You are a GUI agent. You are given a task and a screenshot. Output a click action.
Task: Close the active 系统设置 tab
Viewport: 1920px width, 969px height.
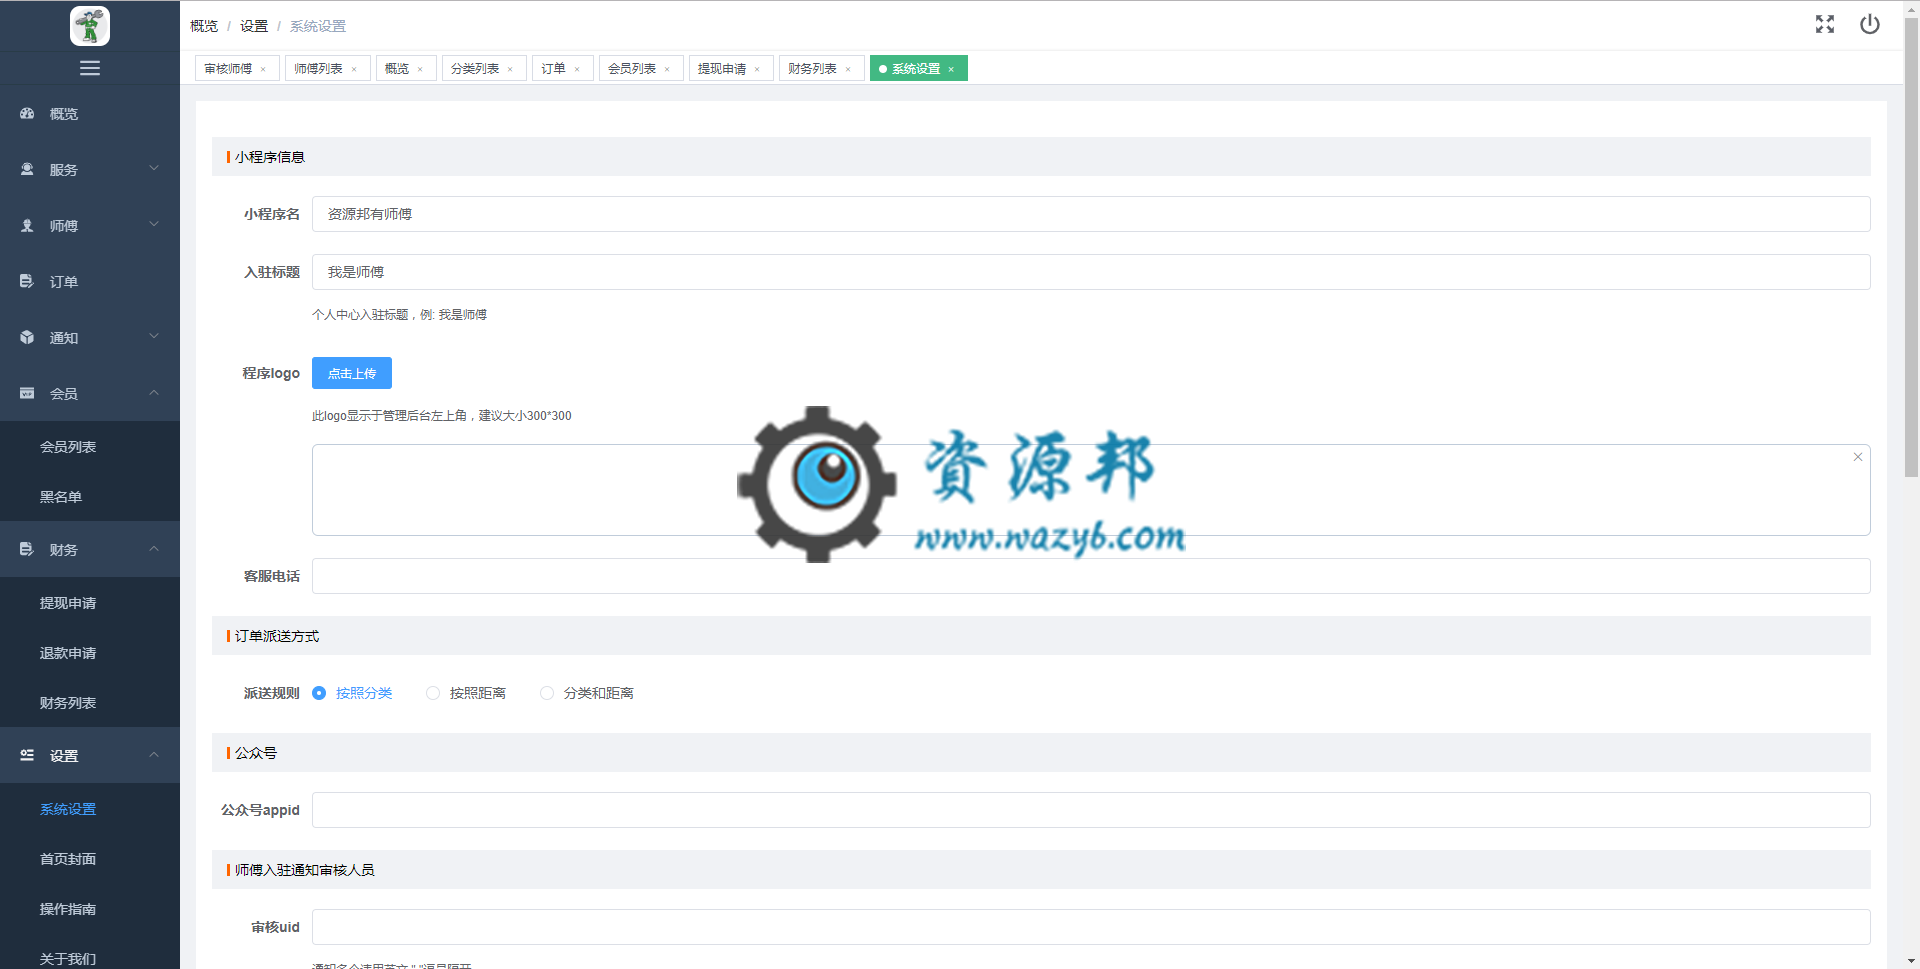(x=951, y=69)
